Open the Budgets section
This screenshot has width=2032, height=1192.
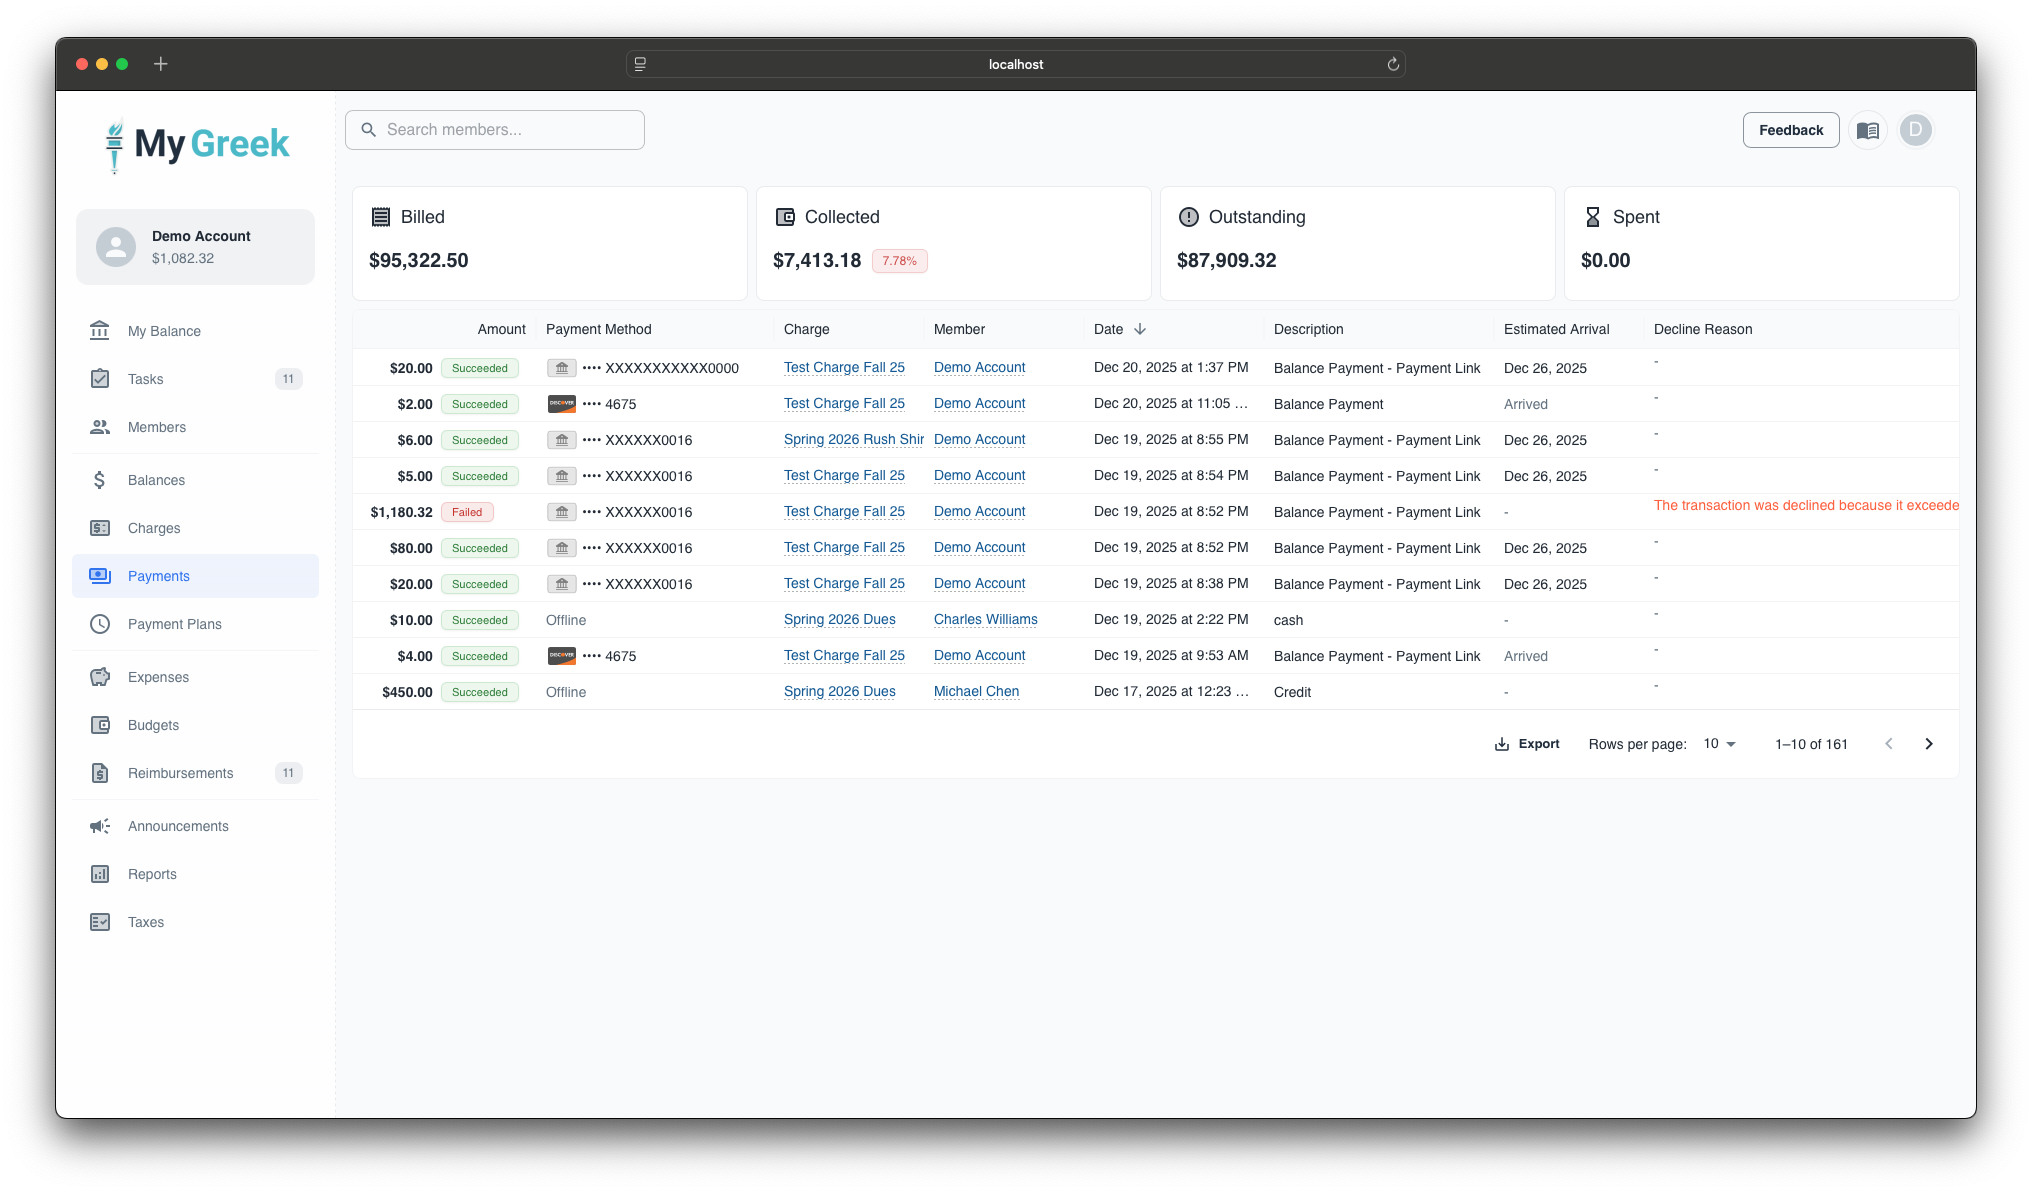click(x=152, y=725)
